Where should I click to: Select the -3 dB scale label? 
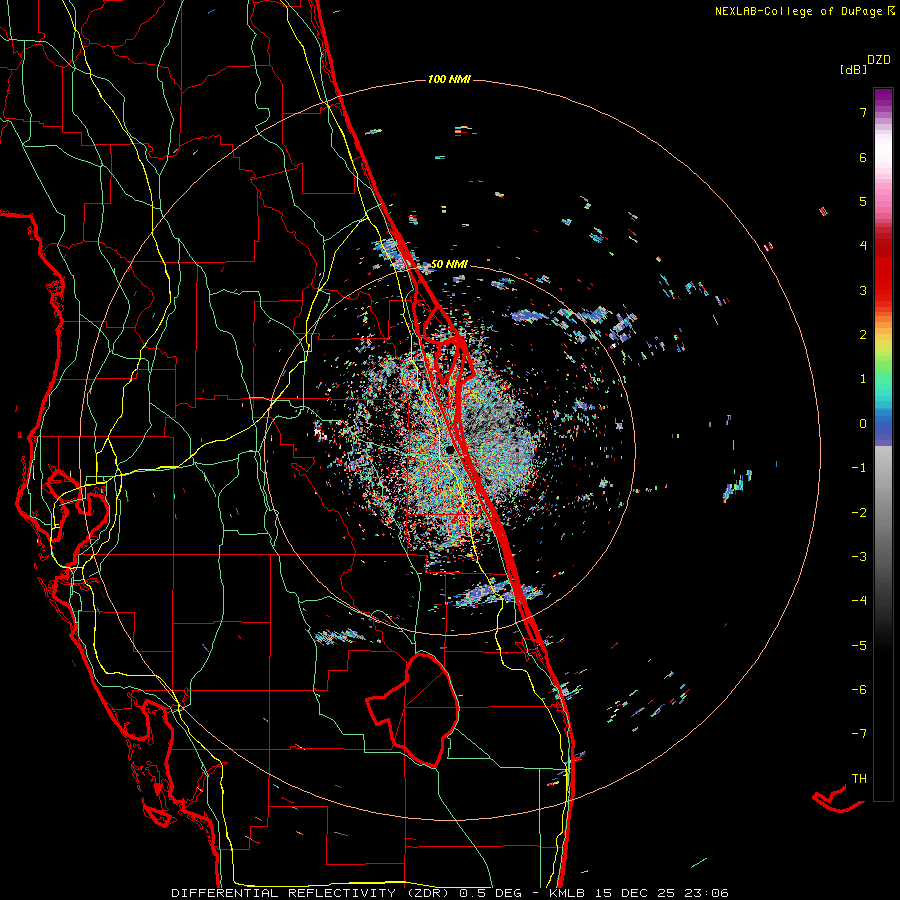859,557
